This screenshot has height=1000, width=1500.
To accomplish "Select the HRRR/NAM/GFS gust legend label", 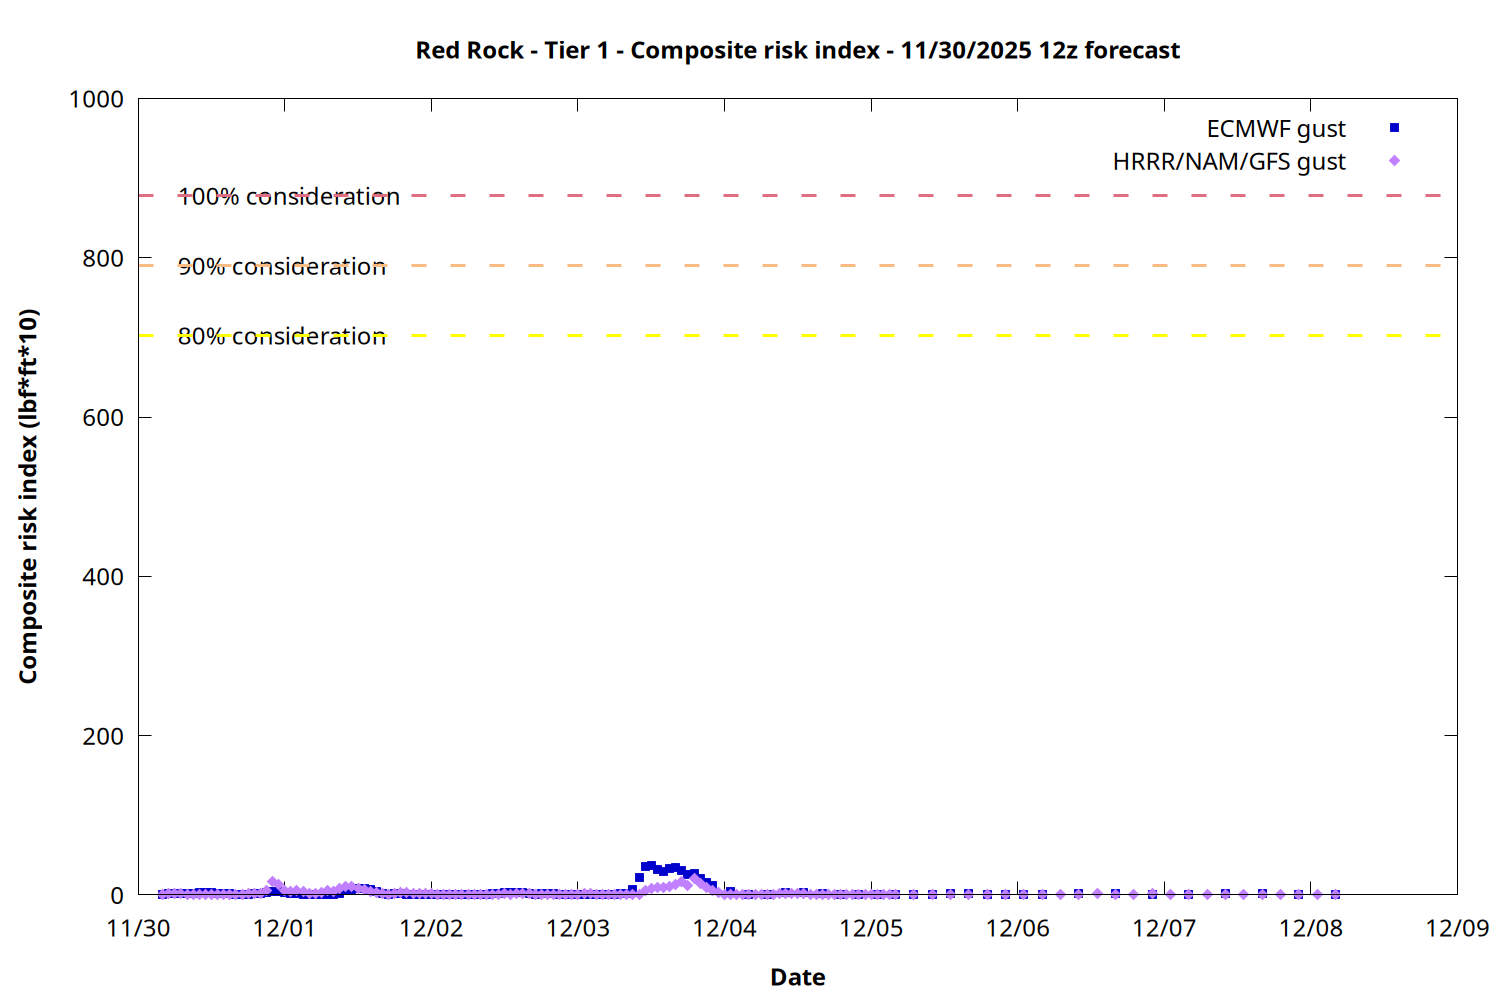I will point(1229,162).
